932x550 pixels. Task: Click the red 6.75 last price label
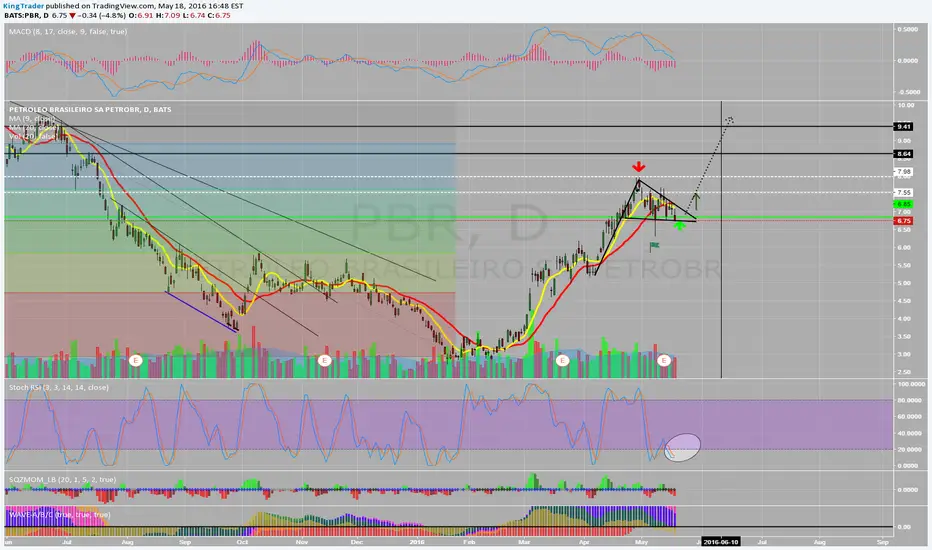[903, 221]
